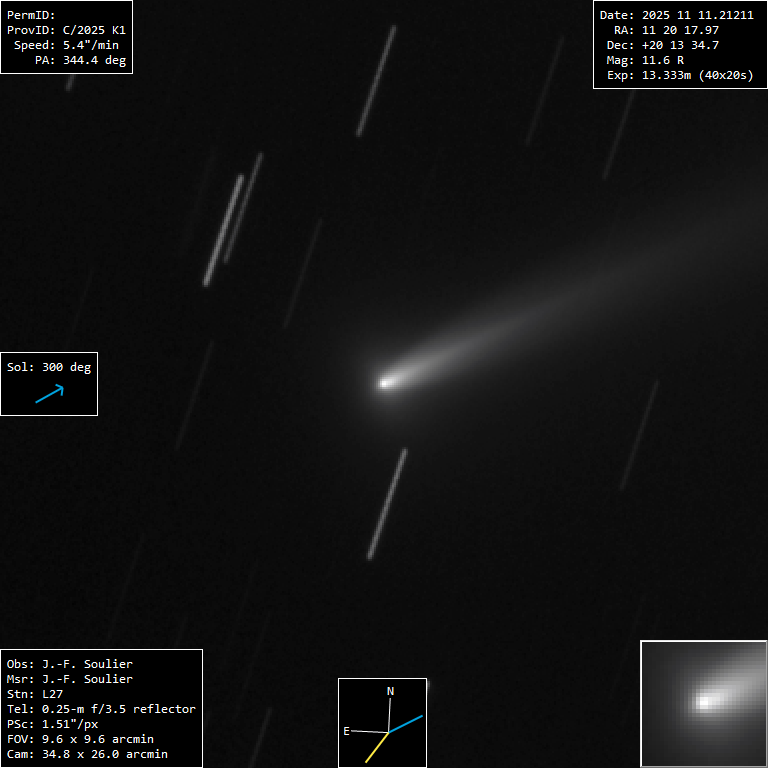Click the comet's bright nucleus in main image

click(x=386, y=382)
